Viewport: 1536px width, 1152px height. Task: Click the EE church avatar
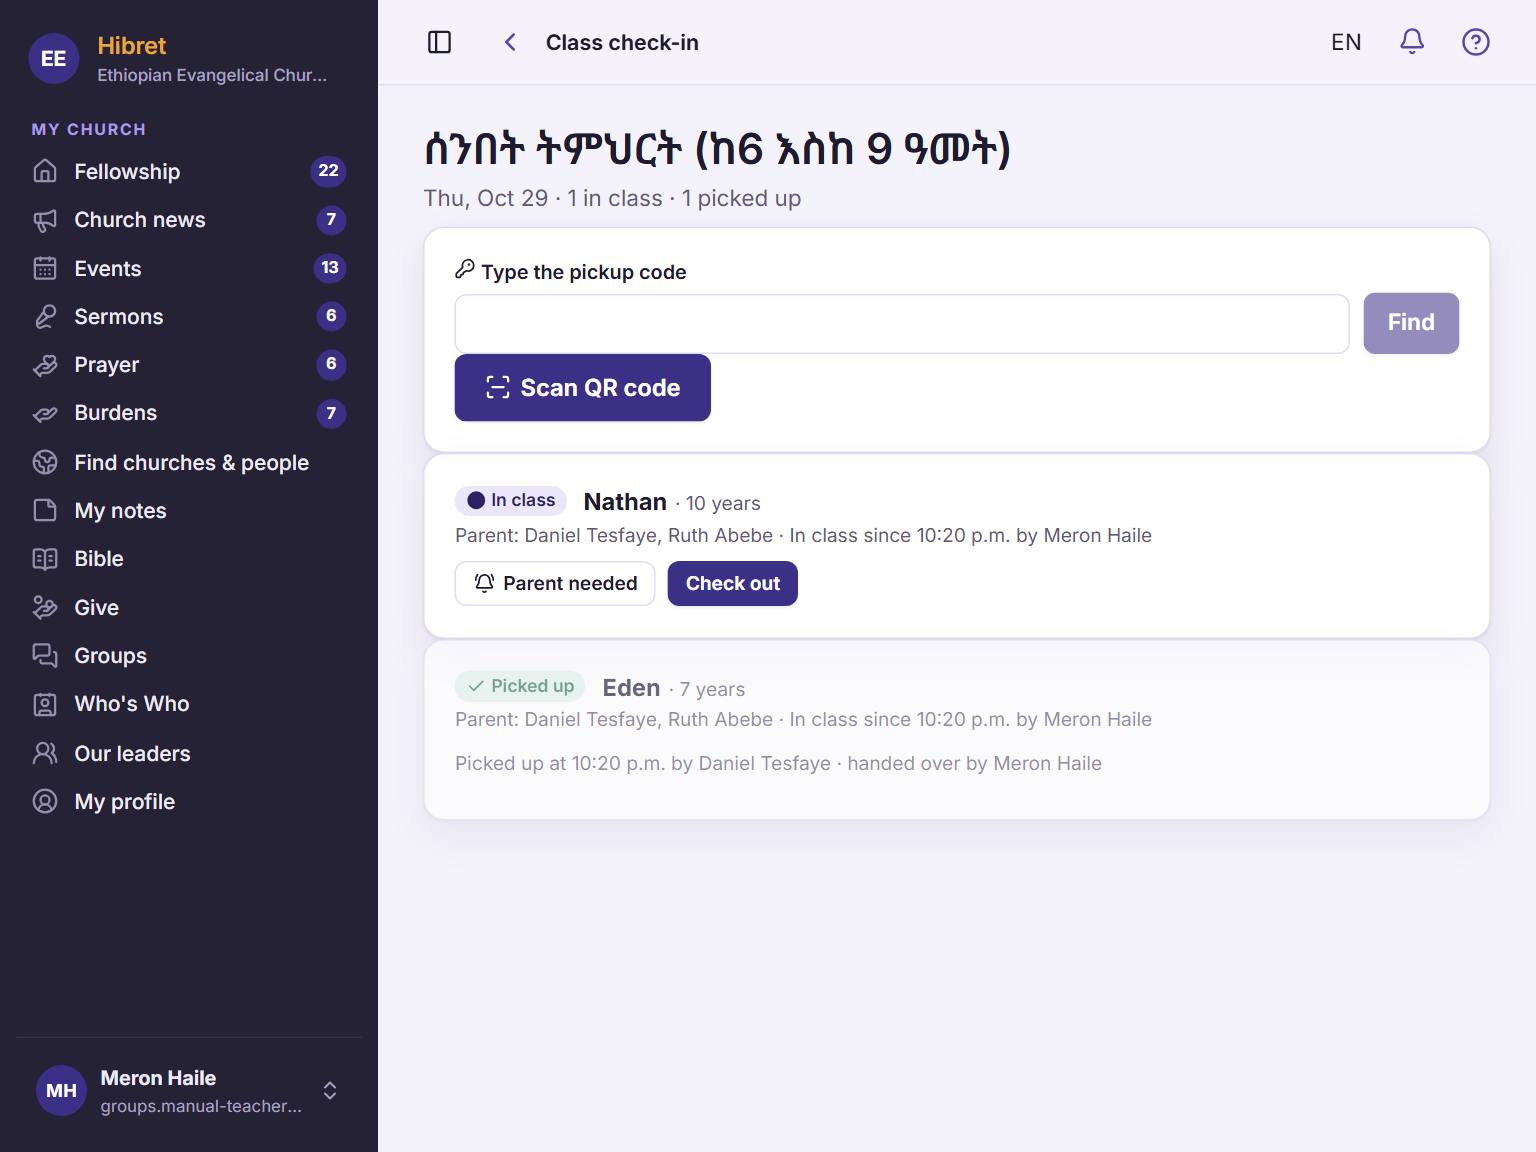(x=53, y=59)
